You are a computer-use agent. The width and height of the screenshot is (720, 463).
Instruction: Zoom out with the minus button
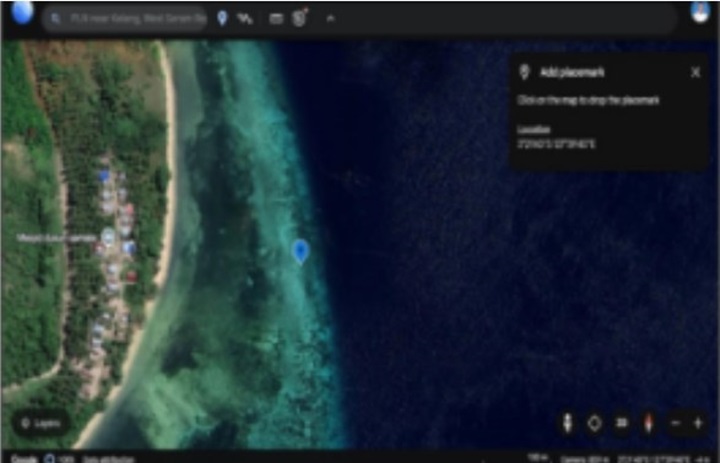tap(676, 423)
